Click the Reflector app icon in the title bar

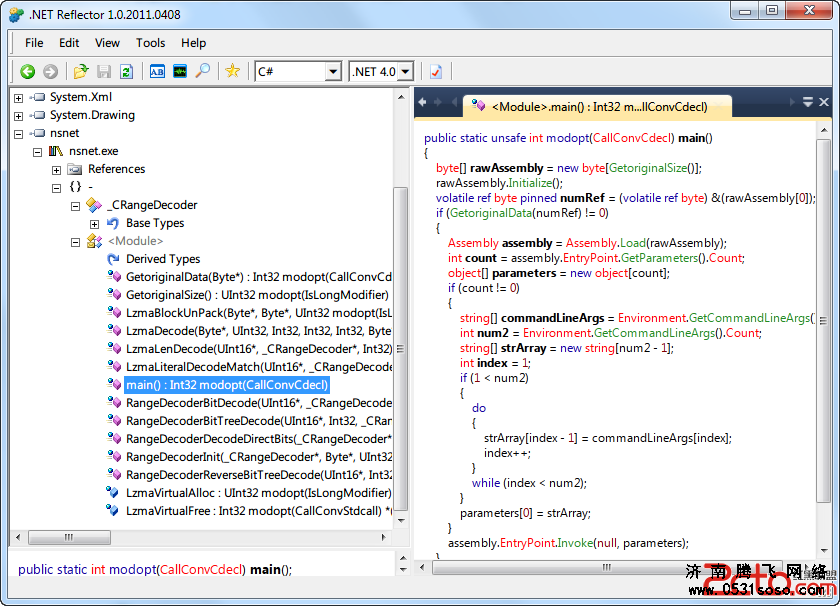tap(17, 14)
